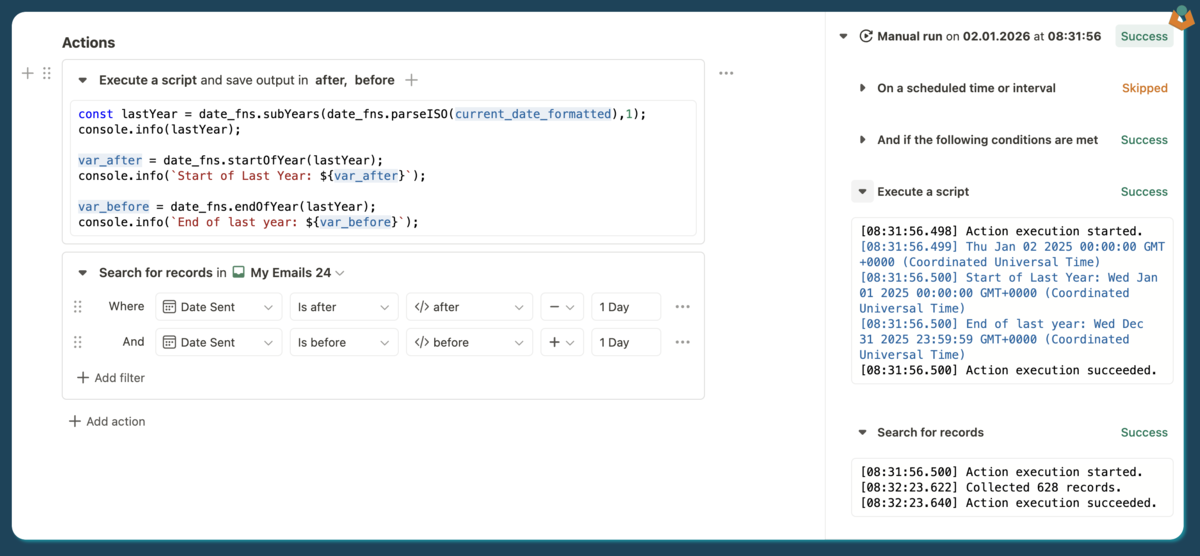Expand 'And if the following conditions are met'
1200x556 pixels.
(x=863, y=140)
